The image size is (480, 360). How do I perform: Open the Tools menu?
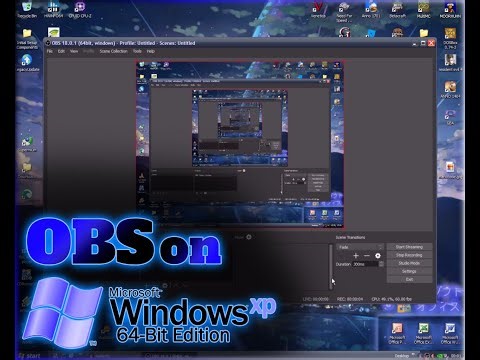click(x=137, y=51)
